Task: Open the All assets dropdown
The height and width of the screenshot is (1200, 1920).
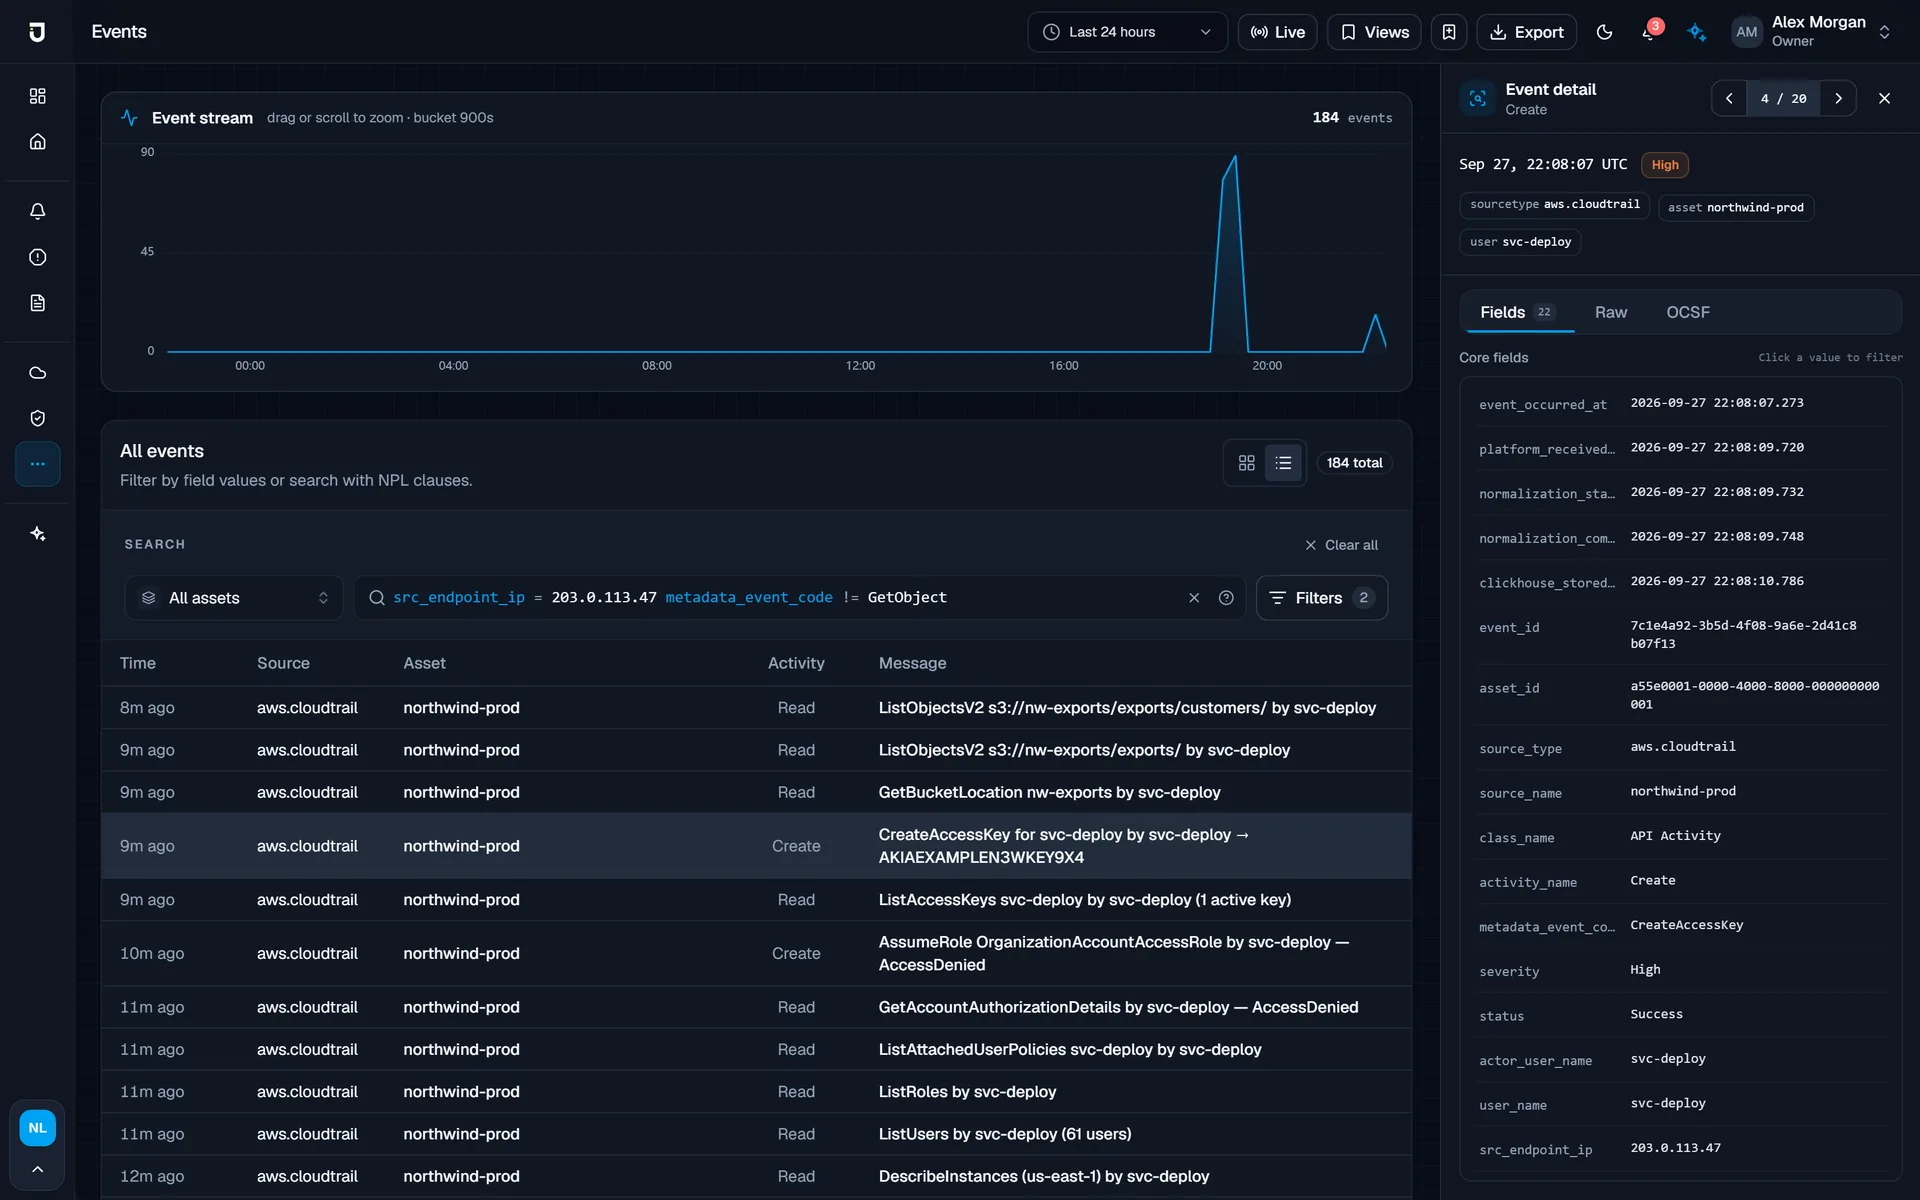Action: pyautogui.click(x=234, y=598)
